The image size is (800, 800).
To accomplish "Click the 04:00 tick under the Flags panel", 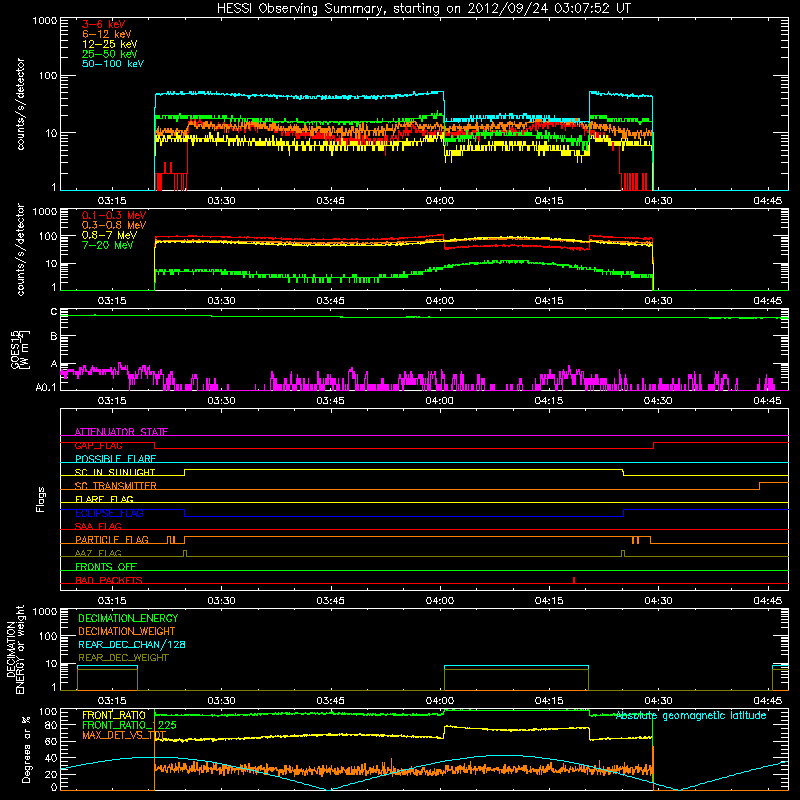I will (x=440, y=601).
